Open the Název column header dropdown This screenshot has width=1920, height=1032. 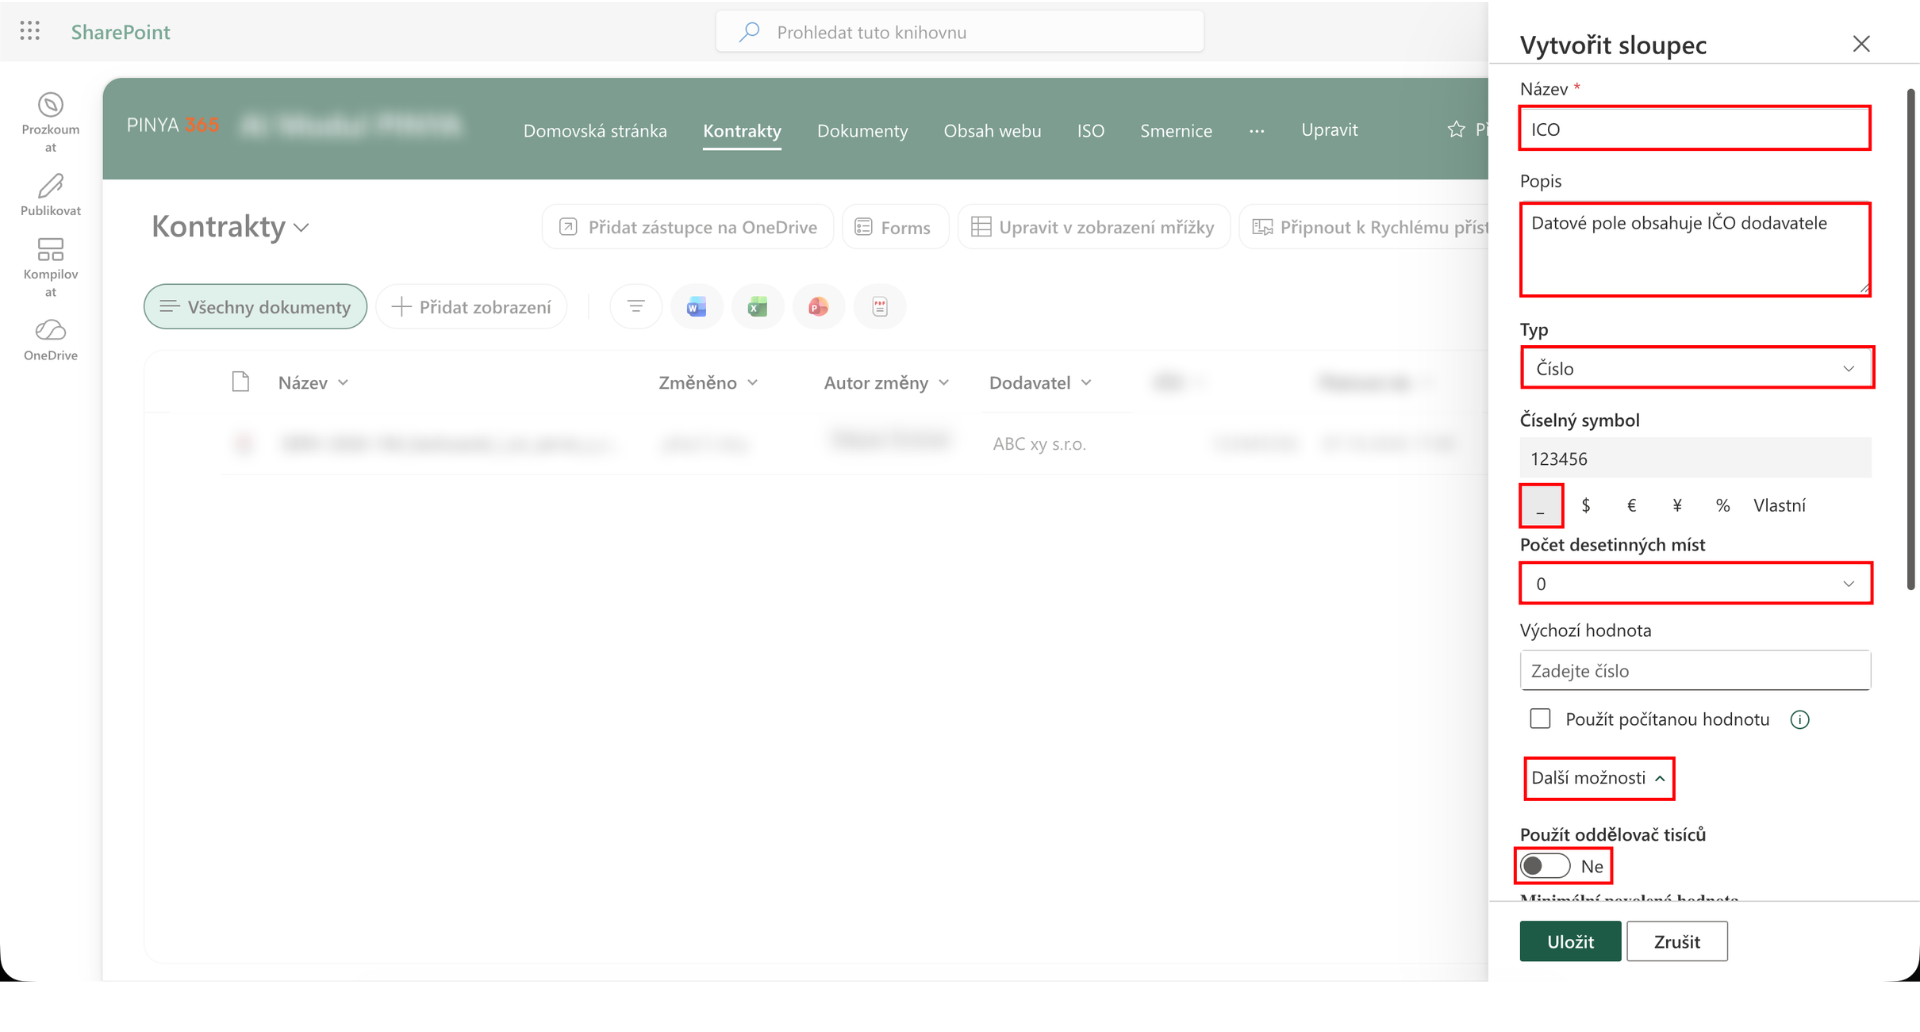tap(313, 382)
